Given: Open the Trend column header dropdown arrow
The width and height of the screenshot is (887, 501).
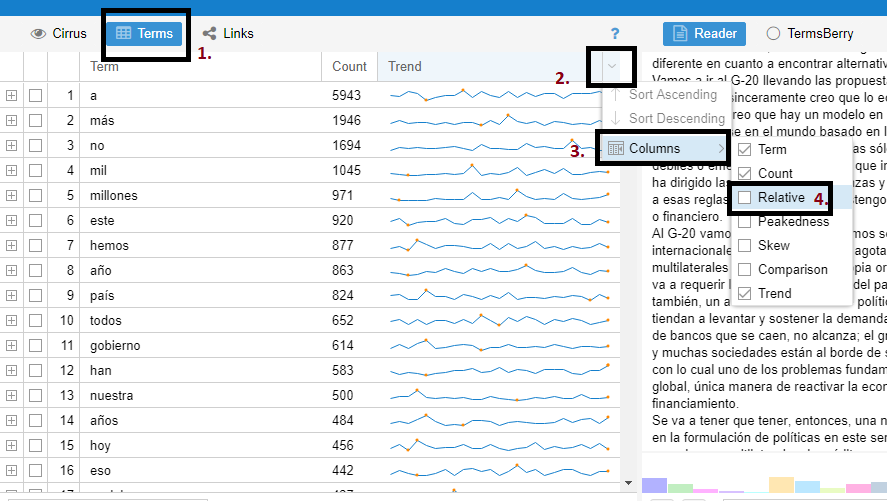Looking at the screenshot, I should pyautogui.click(x=612, y=67).
